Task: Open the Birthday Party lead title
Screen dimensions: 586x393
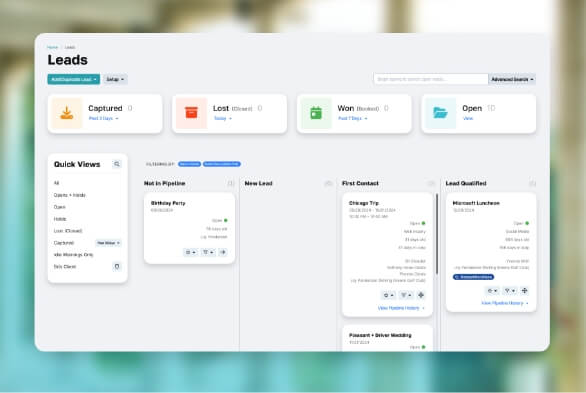Action: point(168,203)
